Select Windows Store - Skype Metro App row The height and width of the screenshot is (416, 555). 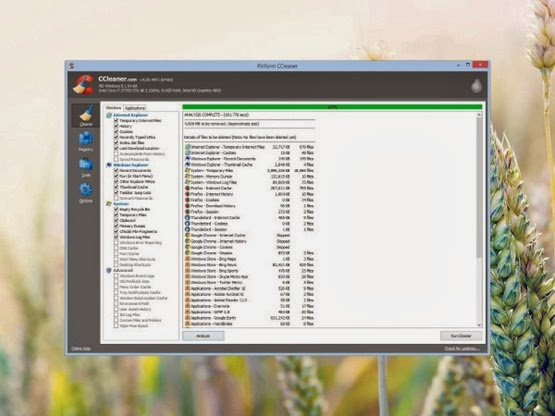tap(249, 277)
